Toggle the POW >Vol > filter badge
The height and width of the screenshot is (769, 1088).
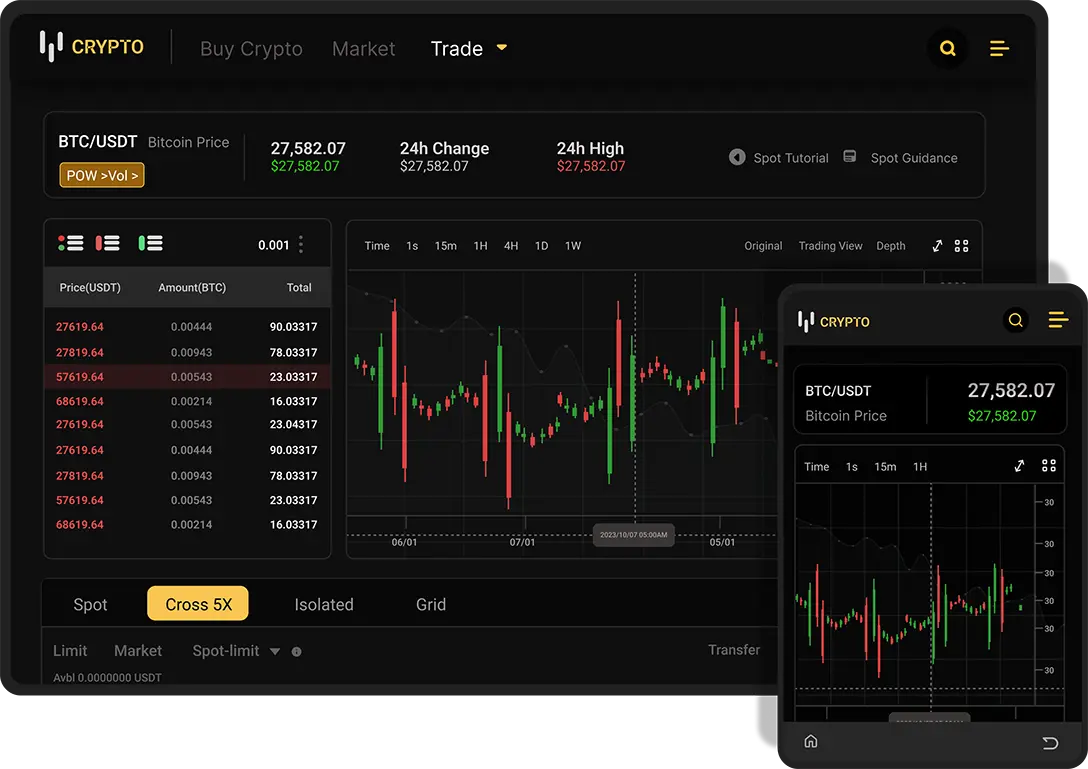[101, 174]
